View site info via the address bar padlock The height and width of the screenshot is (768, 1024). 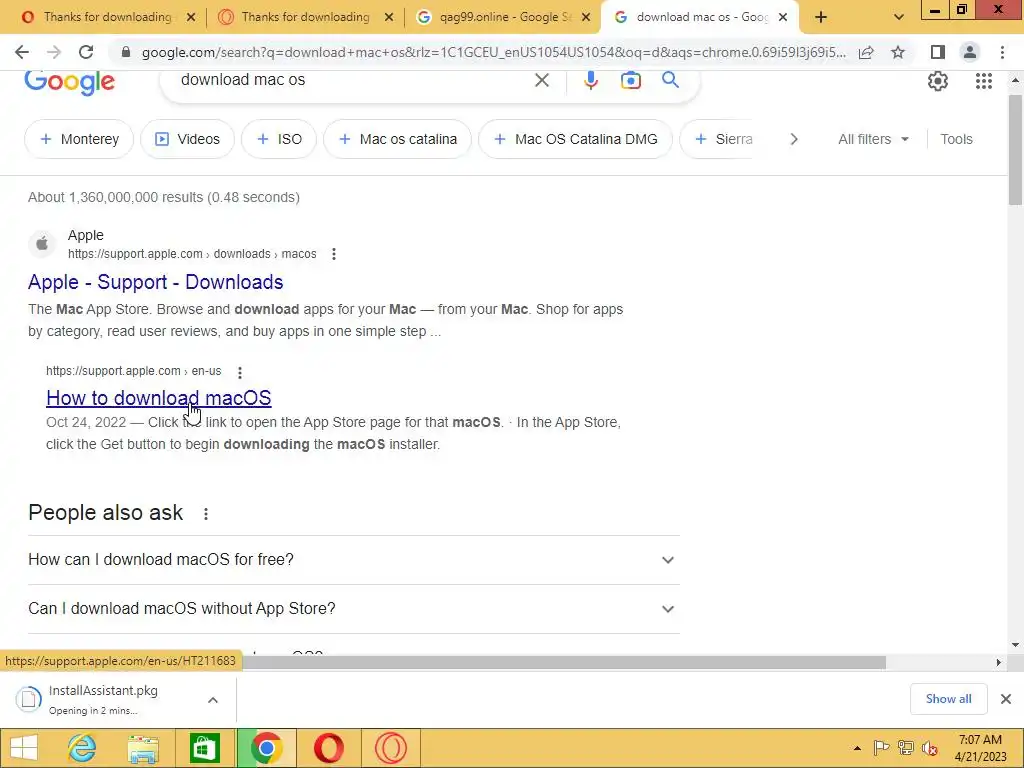(126, 52)
